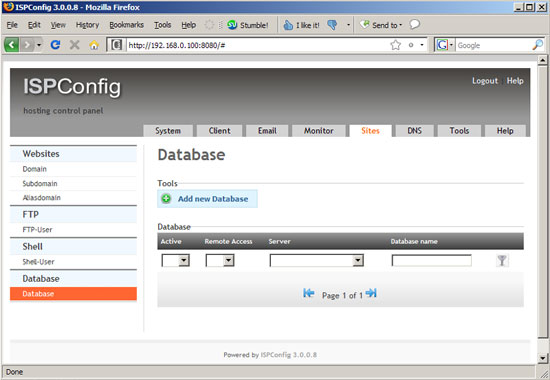
Task: Open the Server filter dropdown
Action: [x=316, y=260]
